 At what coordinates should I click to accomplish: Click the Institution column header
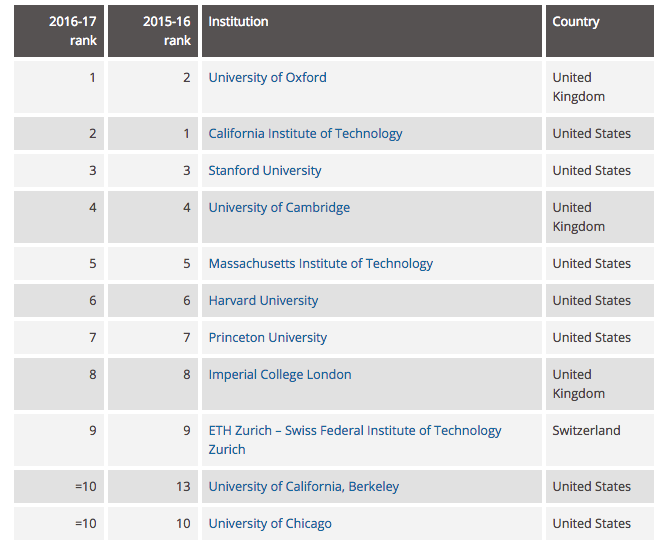(238, 22)
